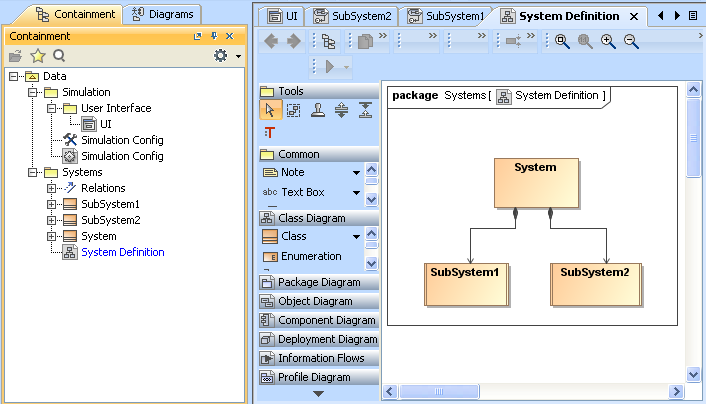Screen dimensions: 706x404
Task: Open the Package Diagram palette group
Action: point(318,282)
